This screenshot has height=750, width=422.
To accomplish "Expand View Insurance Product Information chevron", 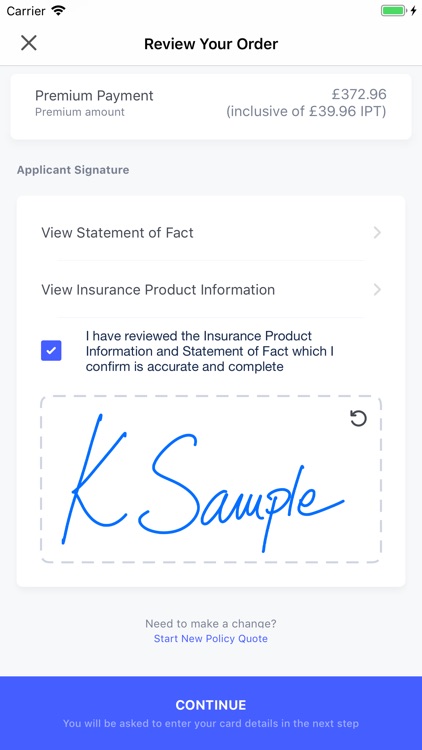I will [x=378, y=290].
